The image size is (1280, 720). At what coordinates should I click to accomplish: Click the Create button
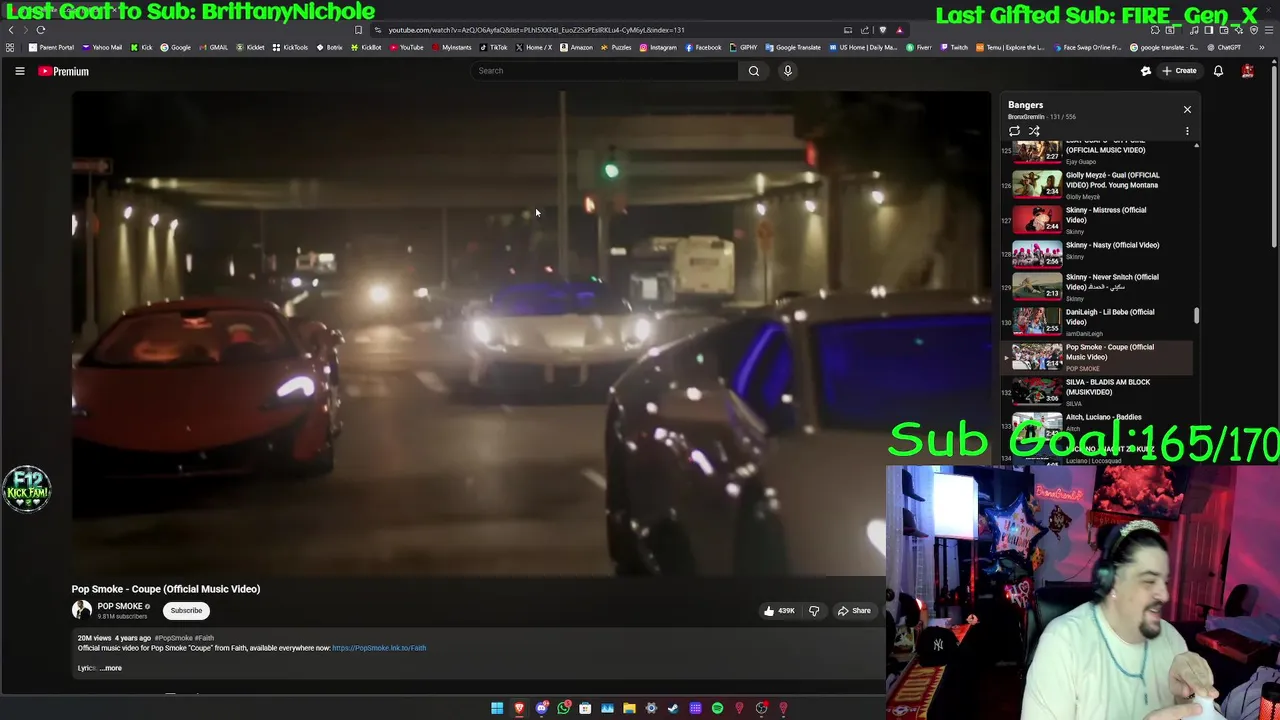point(1179,71)
